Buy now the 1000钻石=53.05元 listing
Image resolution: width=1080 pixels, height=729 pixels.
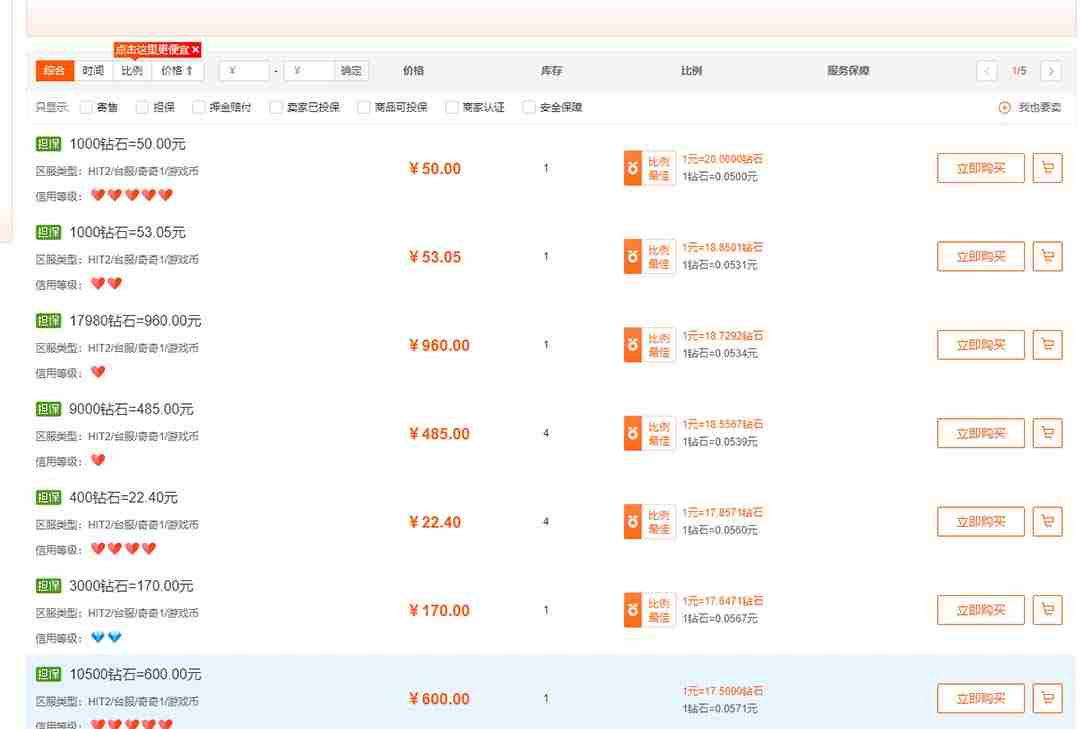(981, 256)
